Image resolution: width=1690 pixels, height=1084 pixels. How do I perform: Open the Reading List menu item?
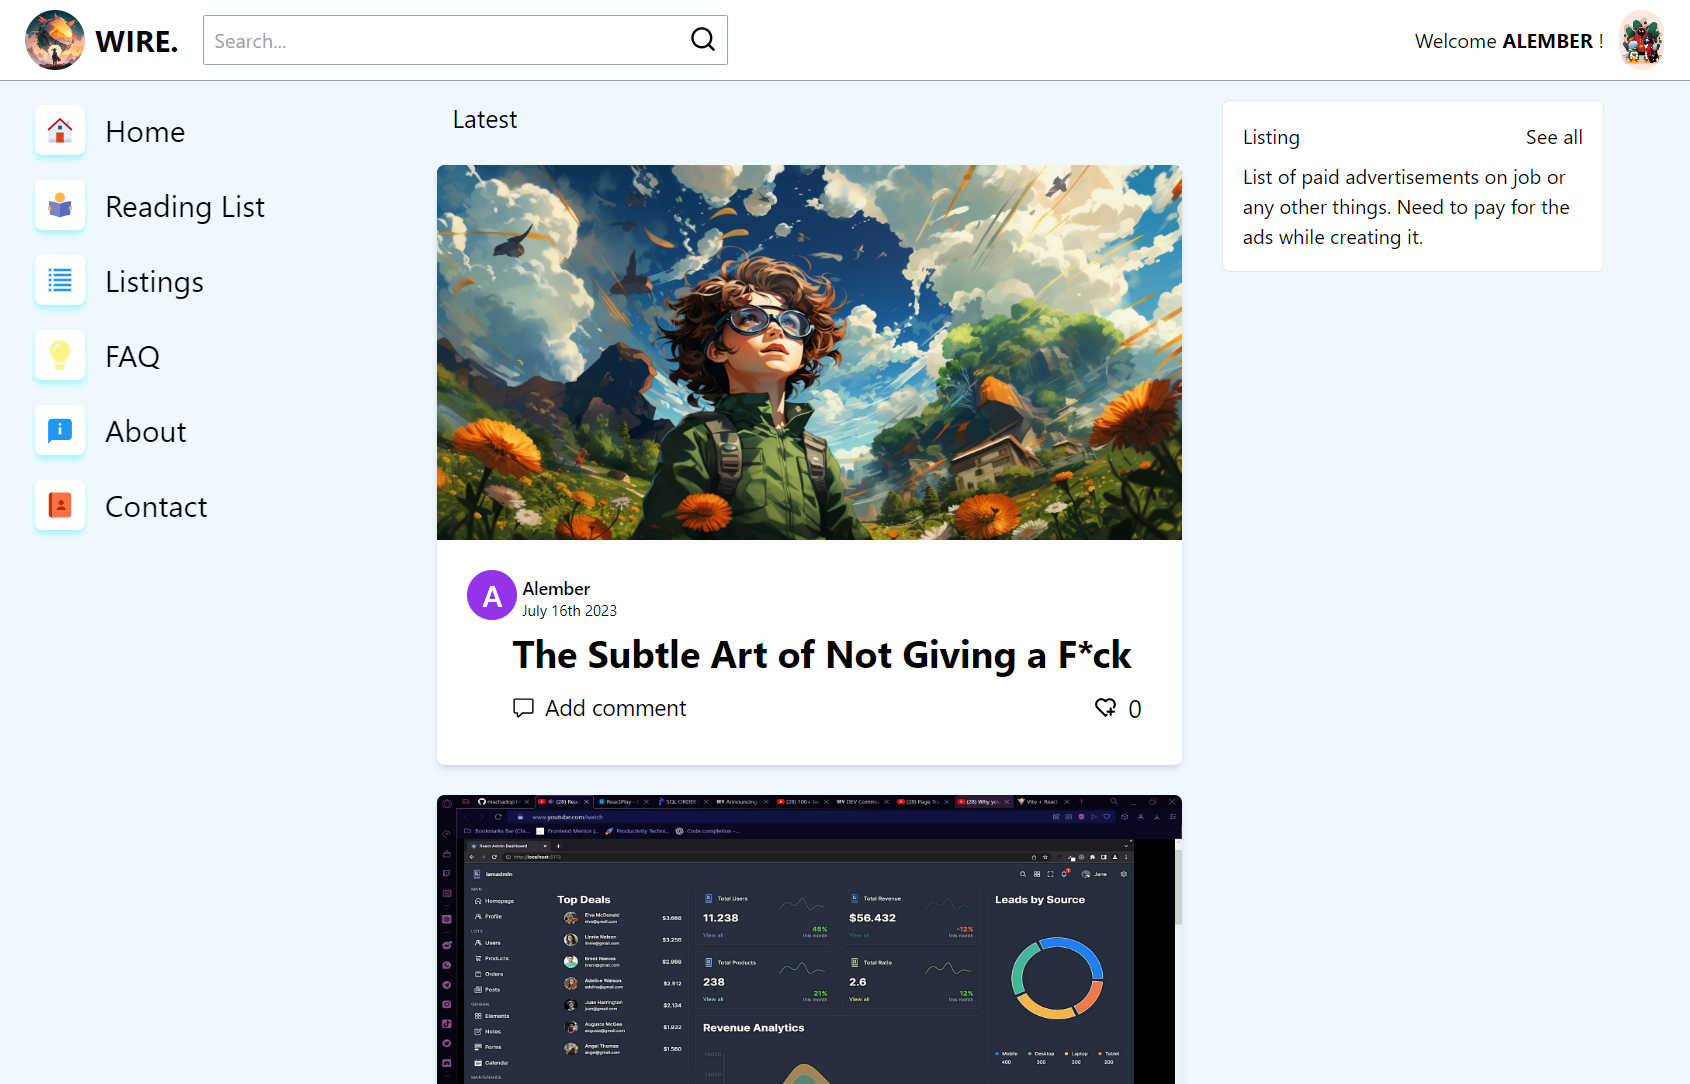[x=185, y=207]
